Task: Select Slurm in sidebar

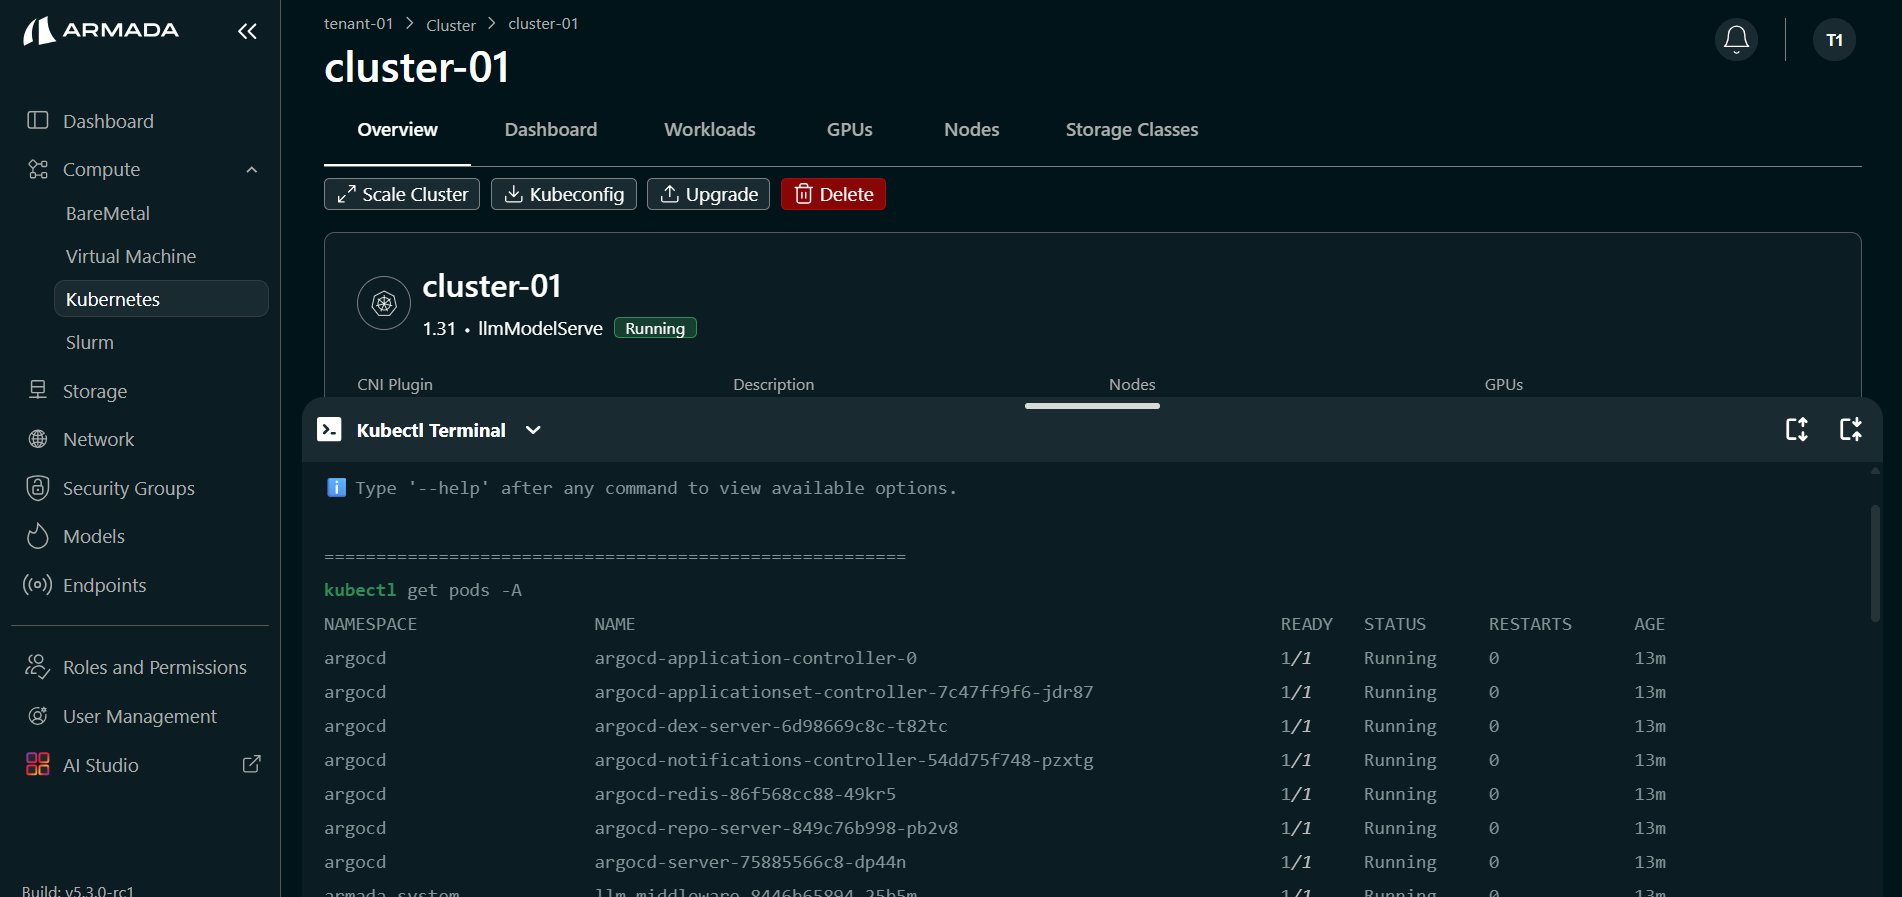Action: (90, 342)
